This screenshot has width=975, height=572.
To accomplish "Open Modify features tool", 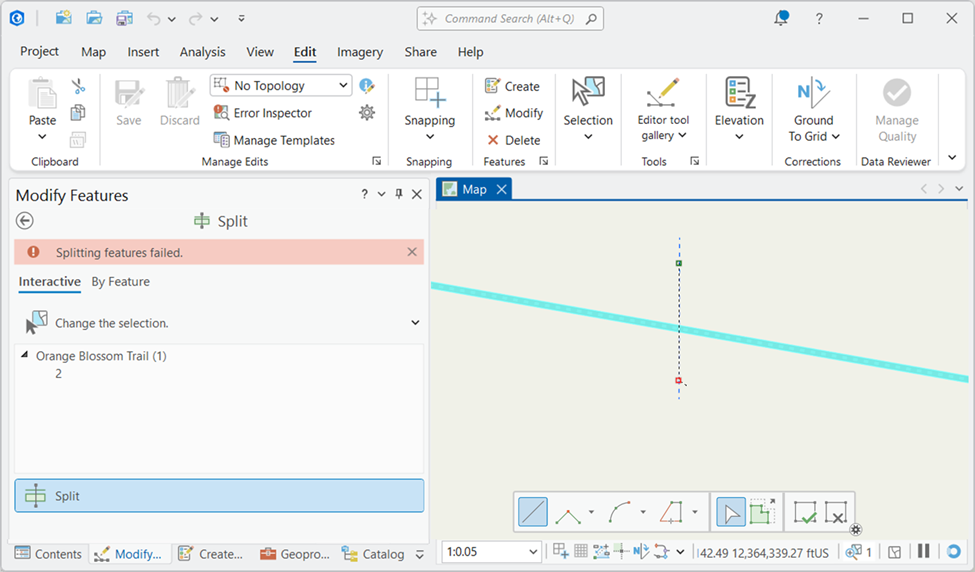I will [x=514, y=113].
